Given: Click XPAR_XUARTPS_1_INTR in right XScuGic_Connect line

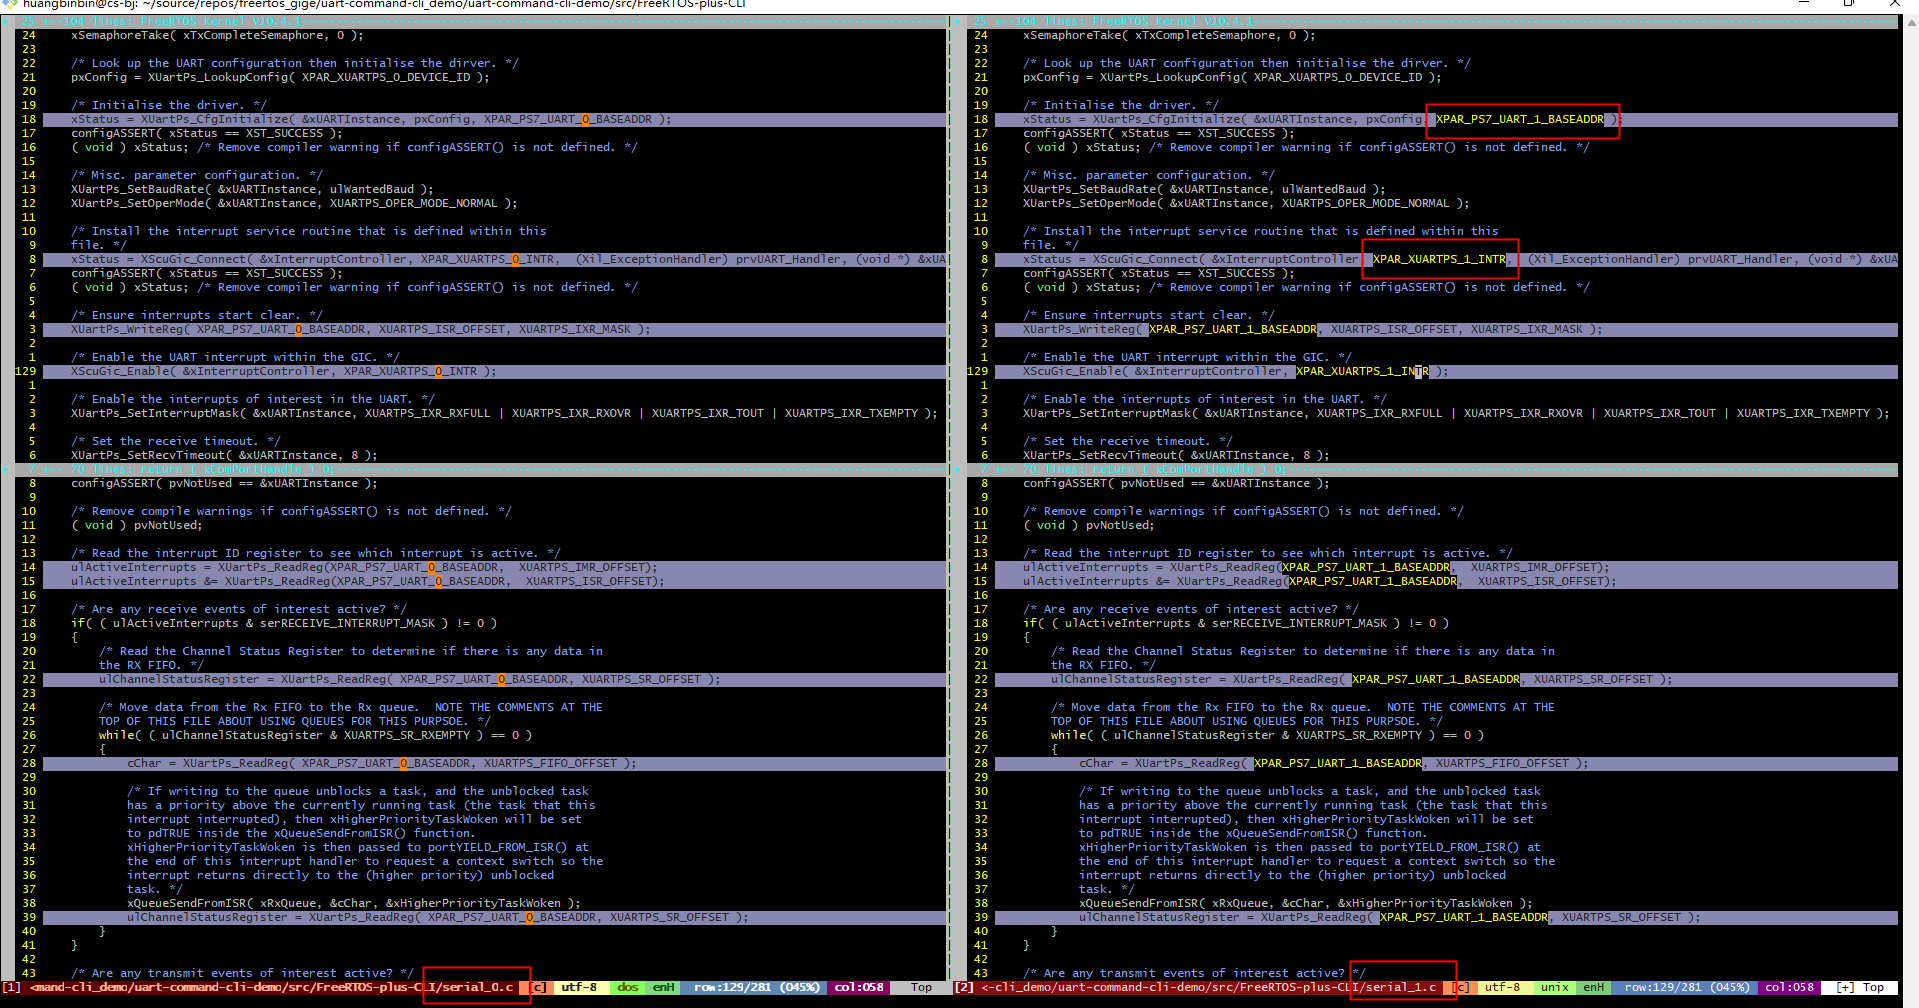Looking at the screenshot, I should 1439,259.
